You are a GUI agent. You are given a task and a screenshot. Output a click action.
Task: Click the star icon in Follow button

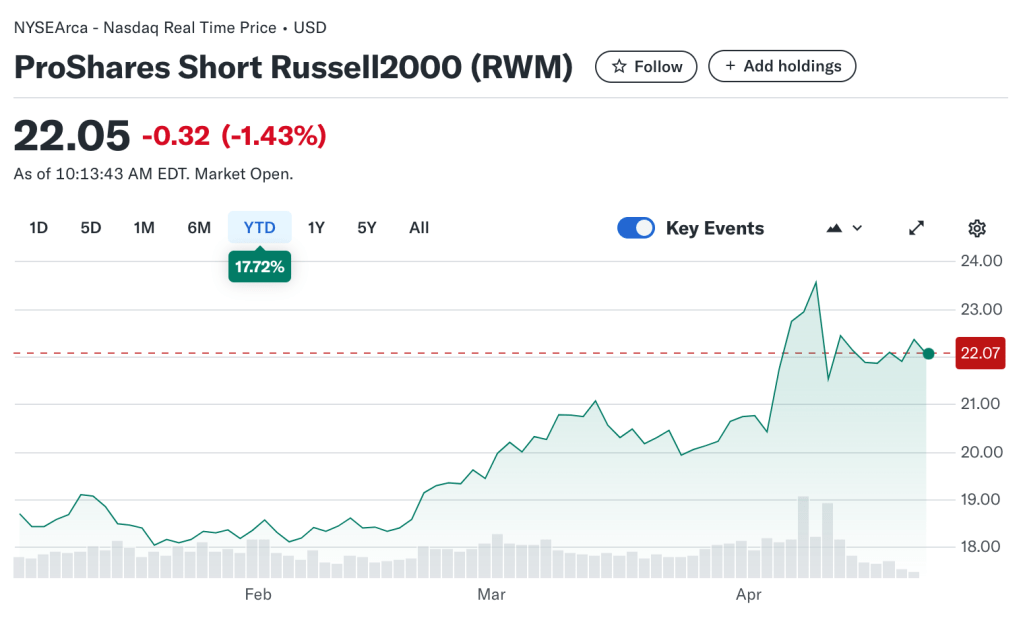(x=619, y=67)
